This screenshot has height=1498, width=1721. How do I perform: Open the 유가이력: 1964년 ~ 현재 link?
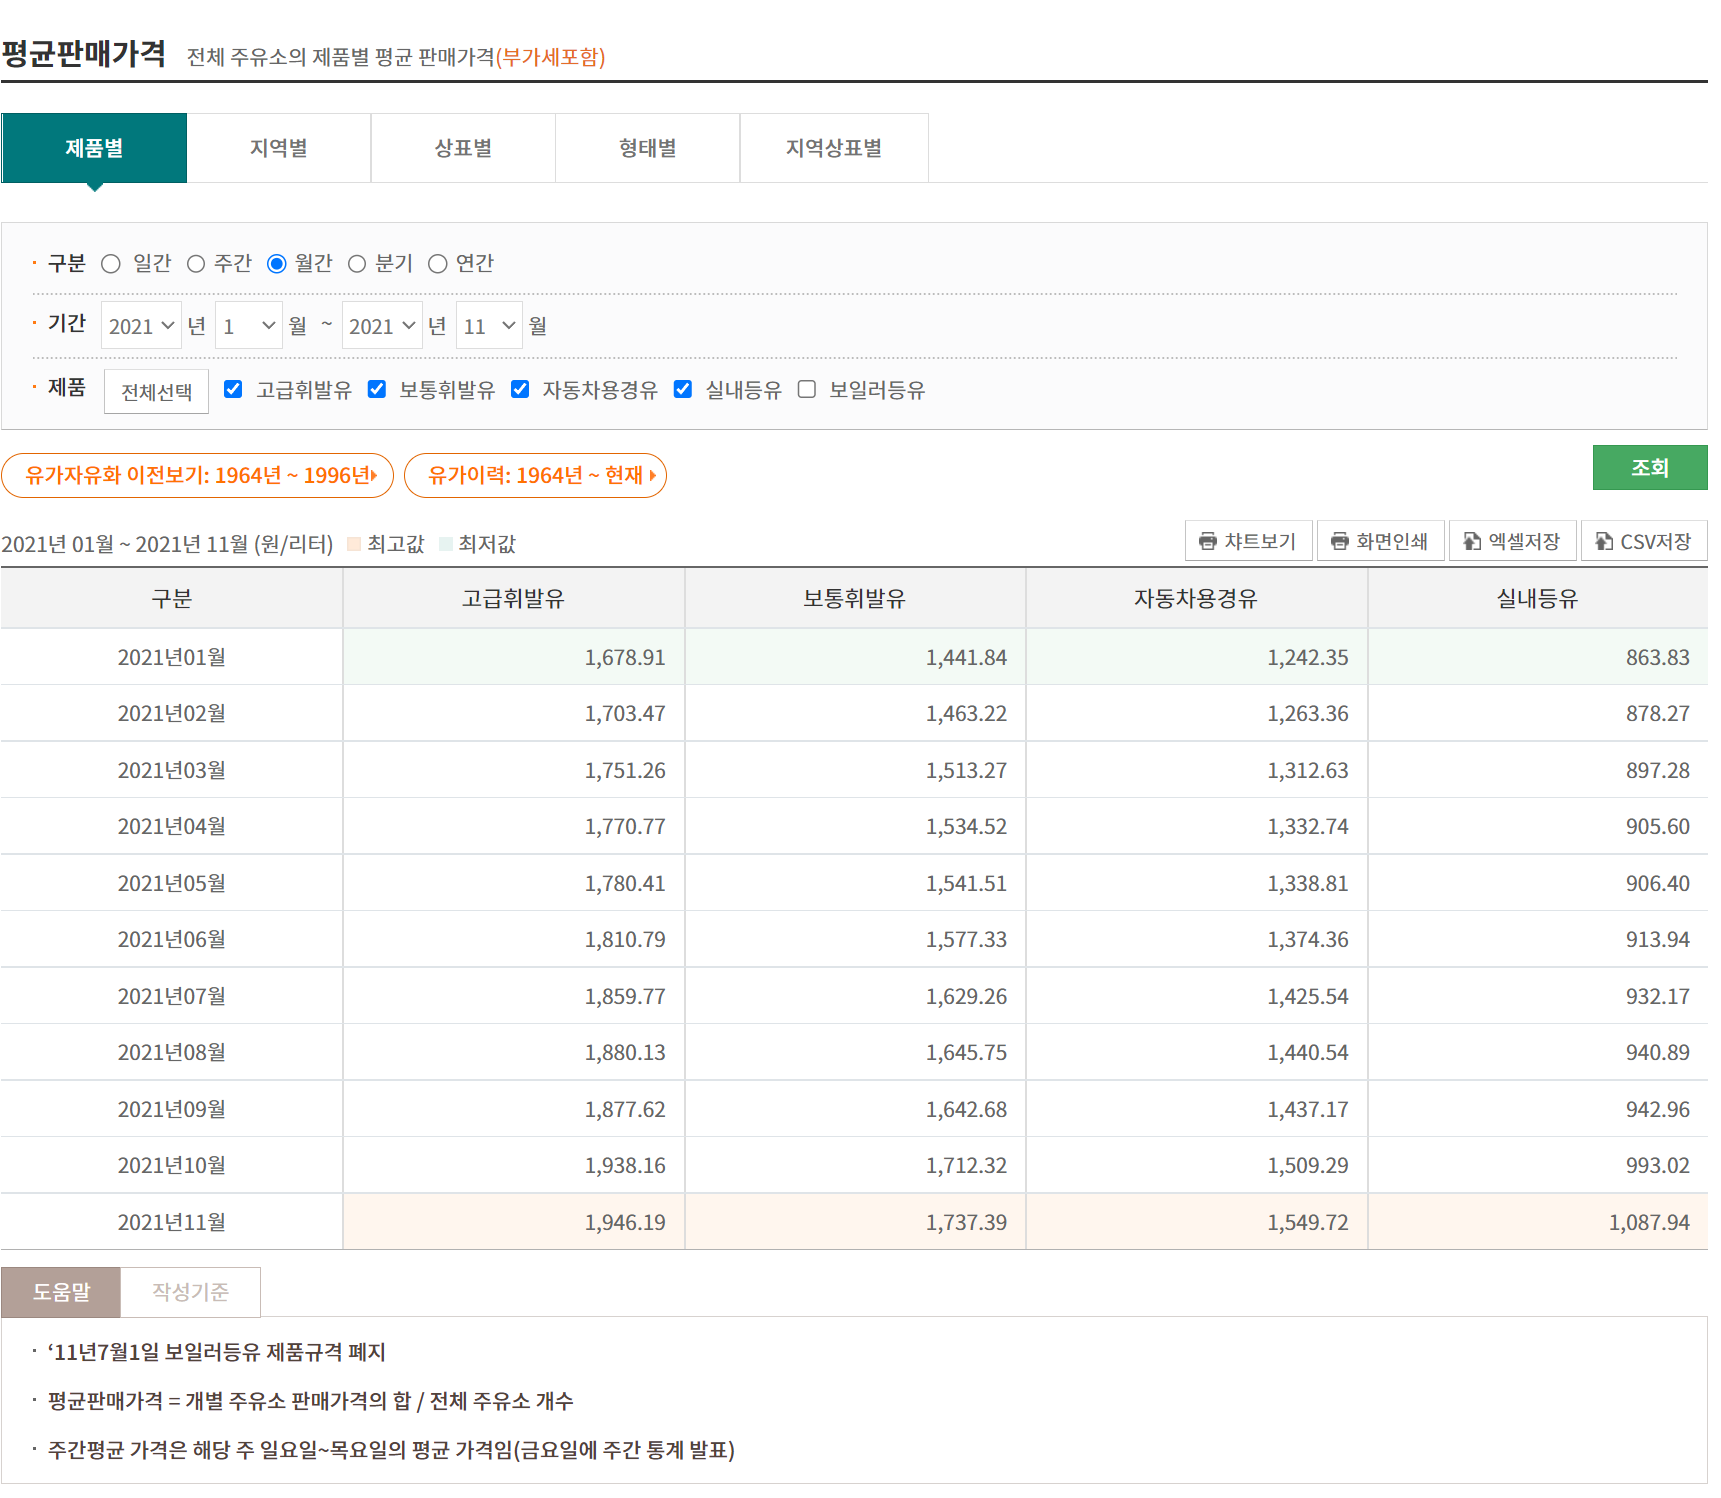(x=535, y=475)
